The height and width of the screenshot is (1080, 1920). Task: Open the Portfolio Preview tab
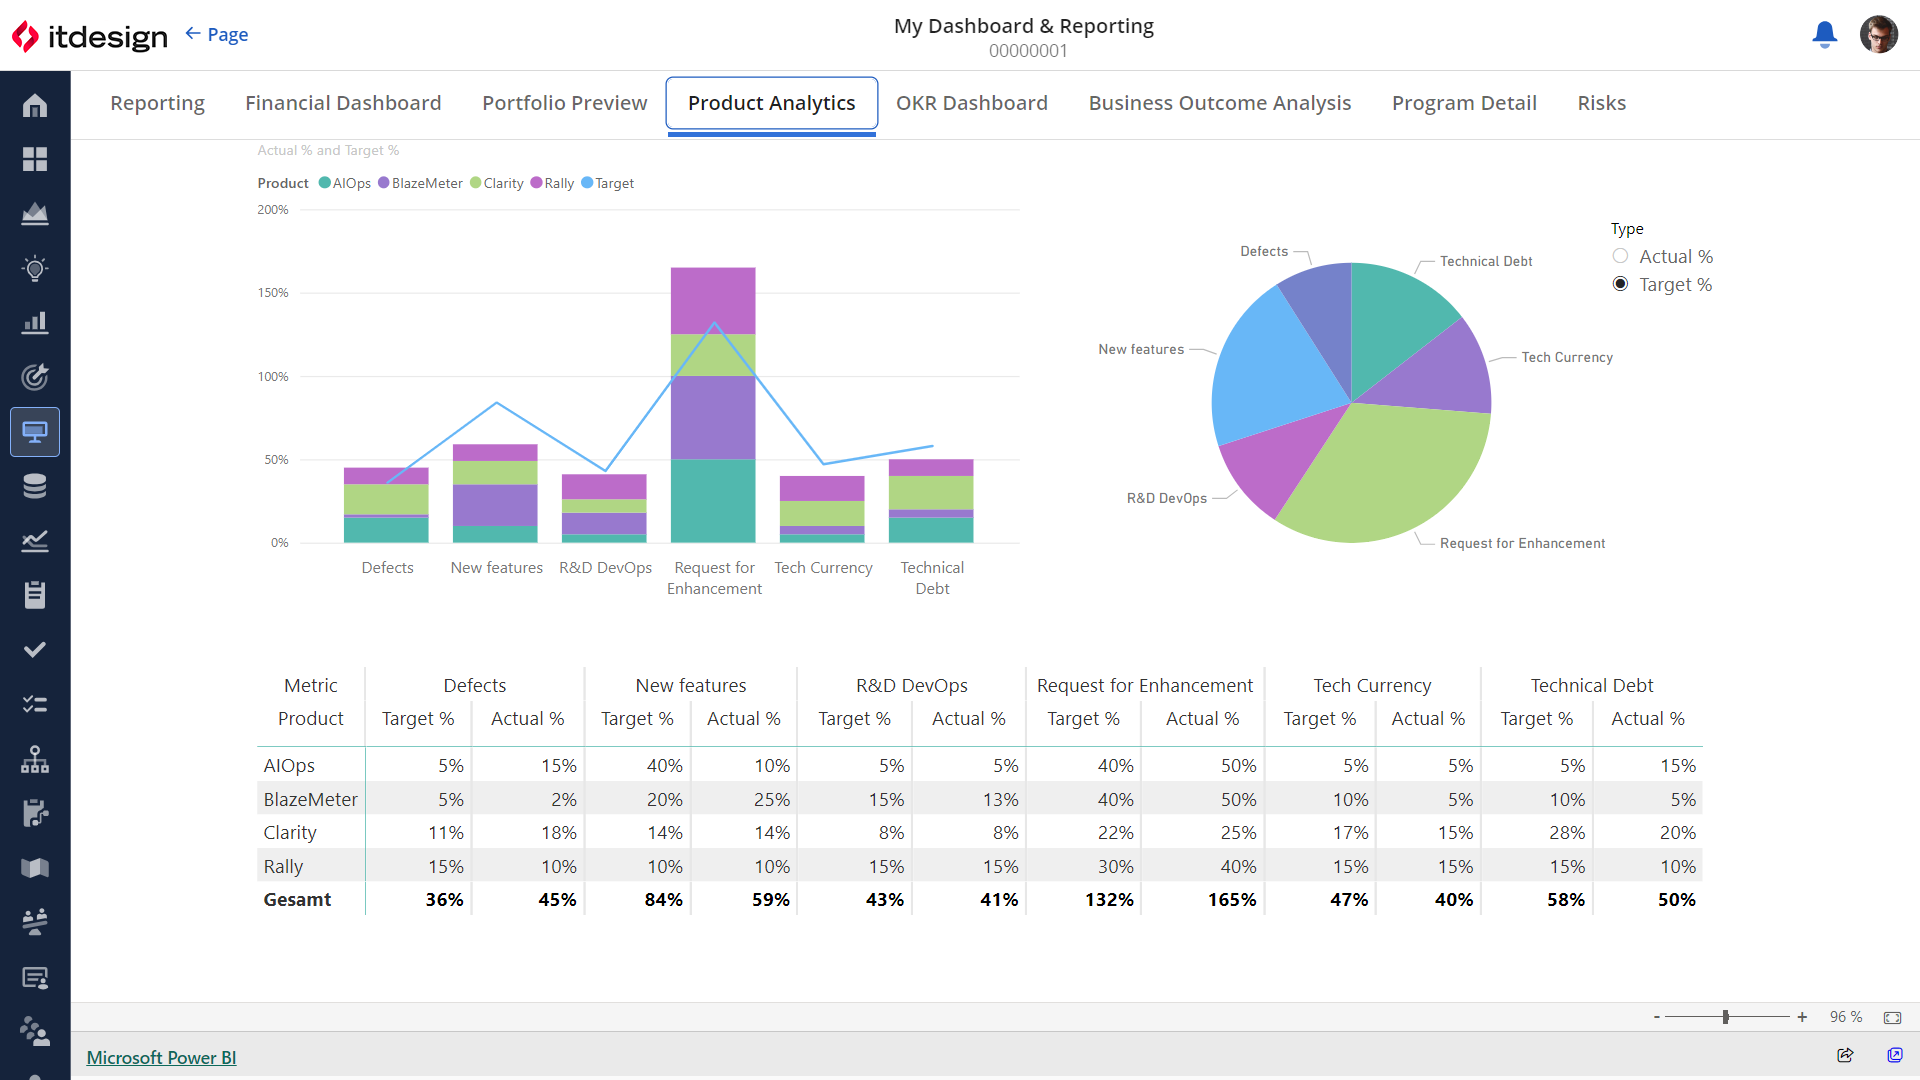coord(565,103)
